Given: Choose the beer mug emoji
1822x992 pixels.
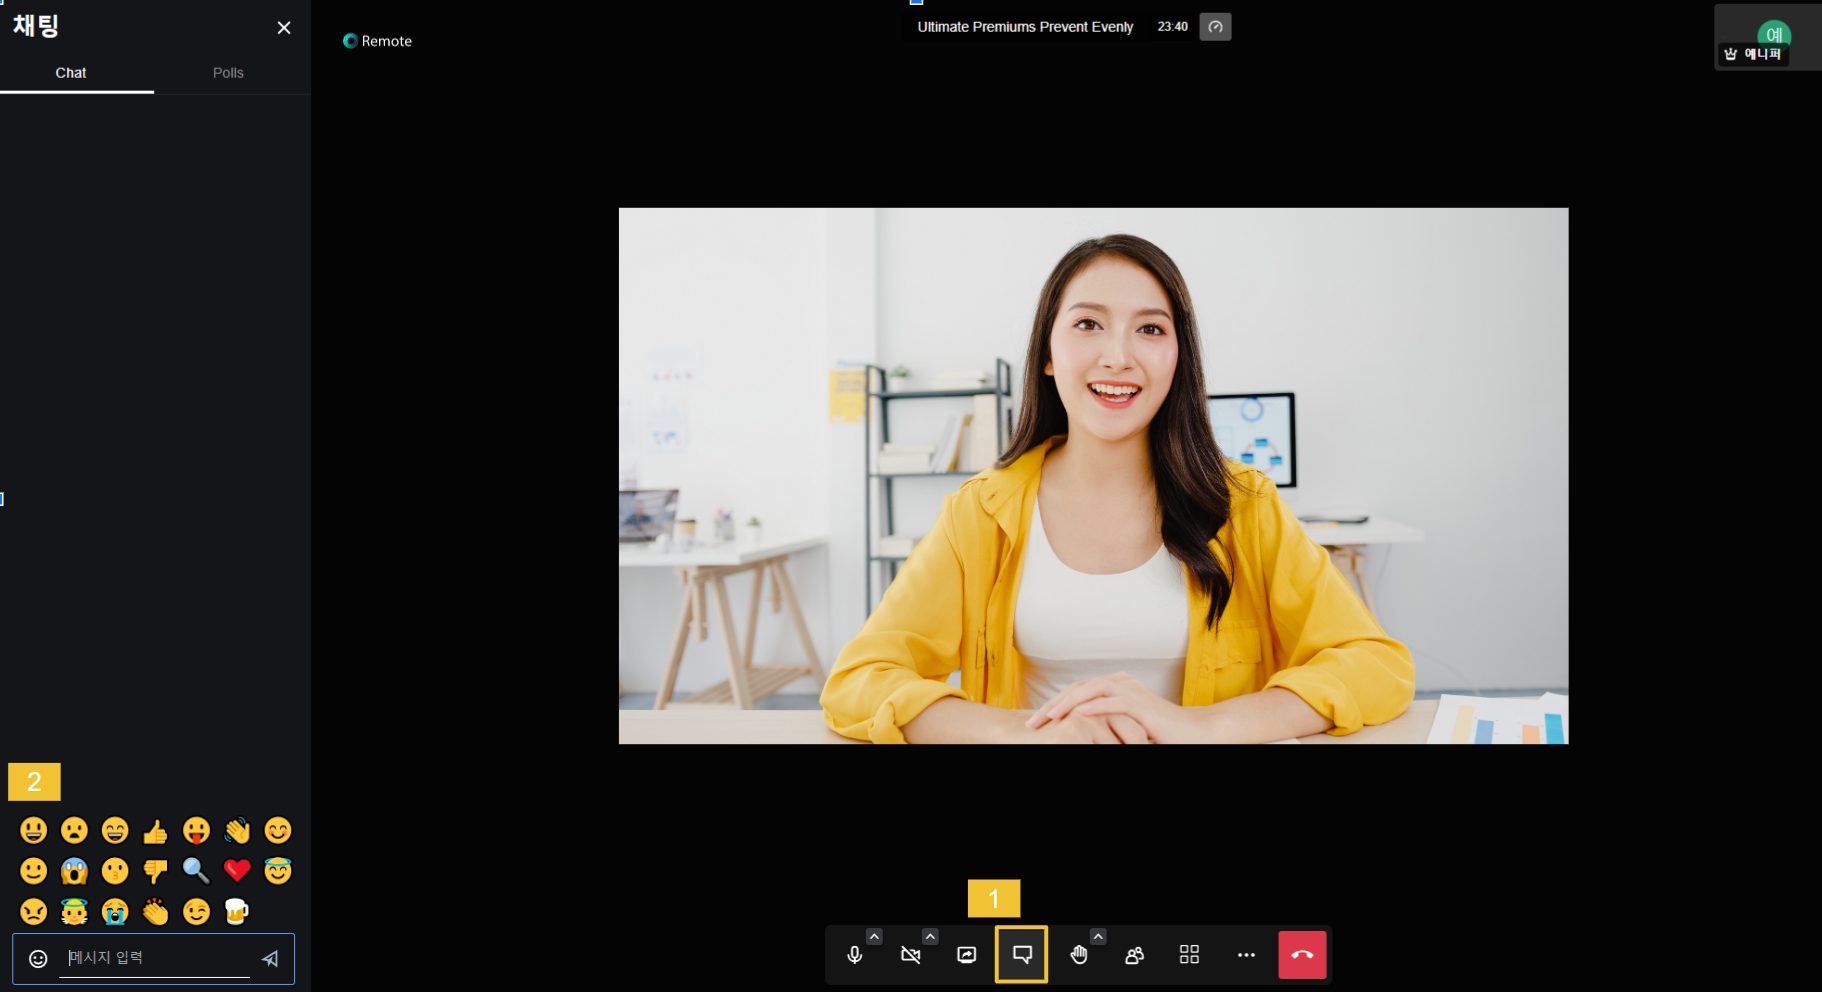Looking at the screenshot, I should 236,912.
